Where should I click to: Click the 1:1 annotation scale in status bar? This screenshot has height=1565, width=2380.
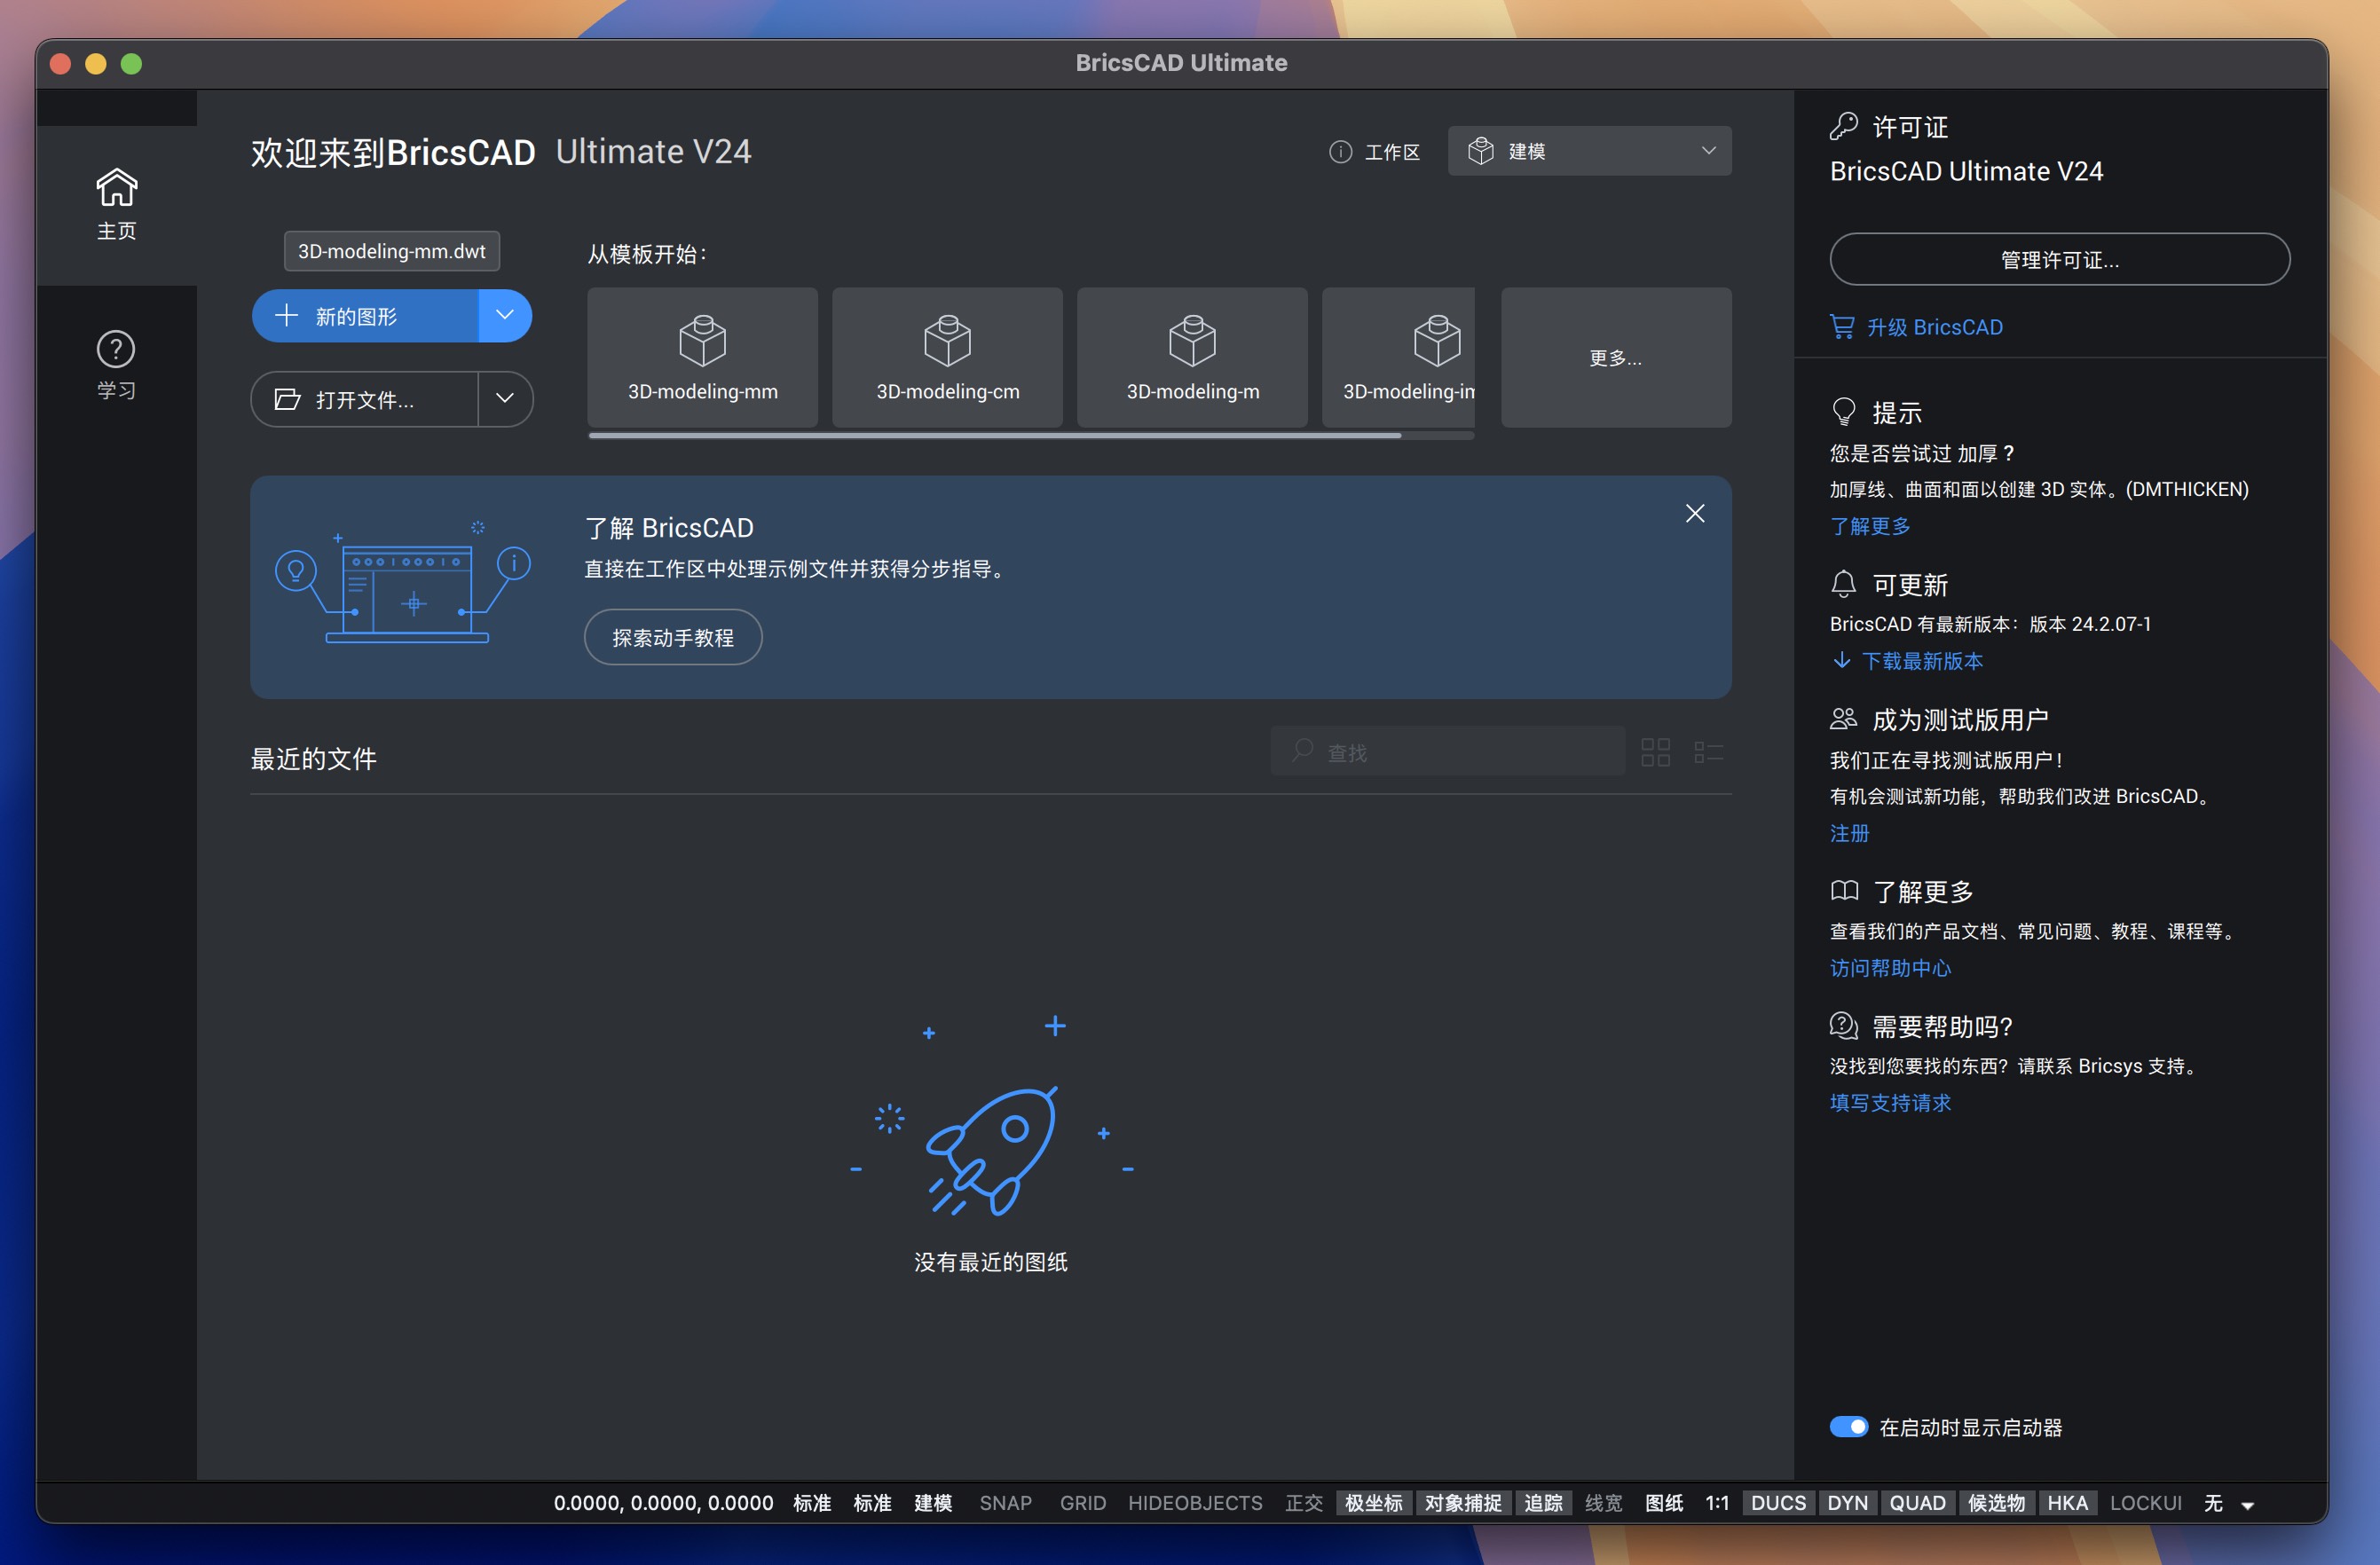coord(1717,1502)
